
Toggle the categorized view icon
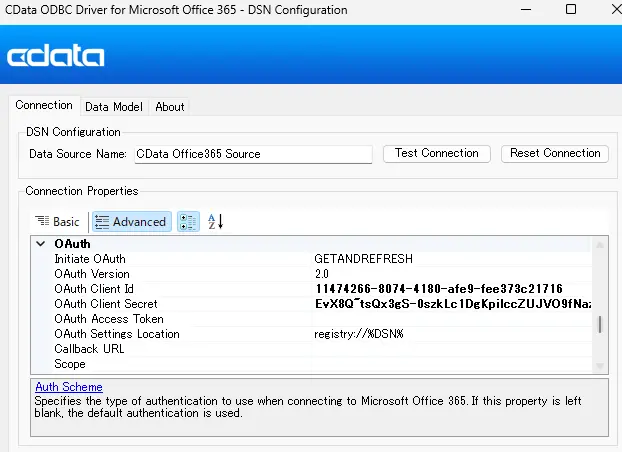pos(188,221)
